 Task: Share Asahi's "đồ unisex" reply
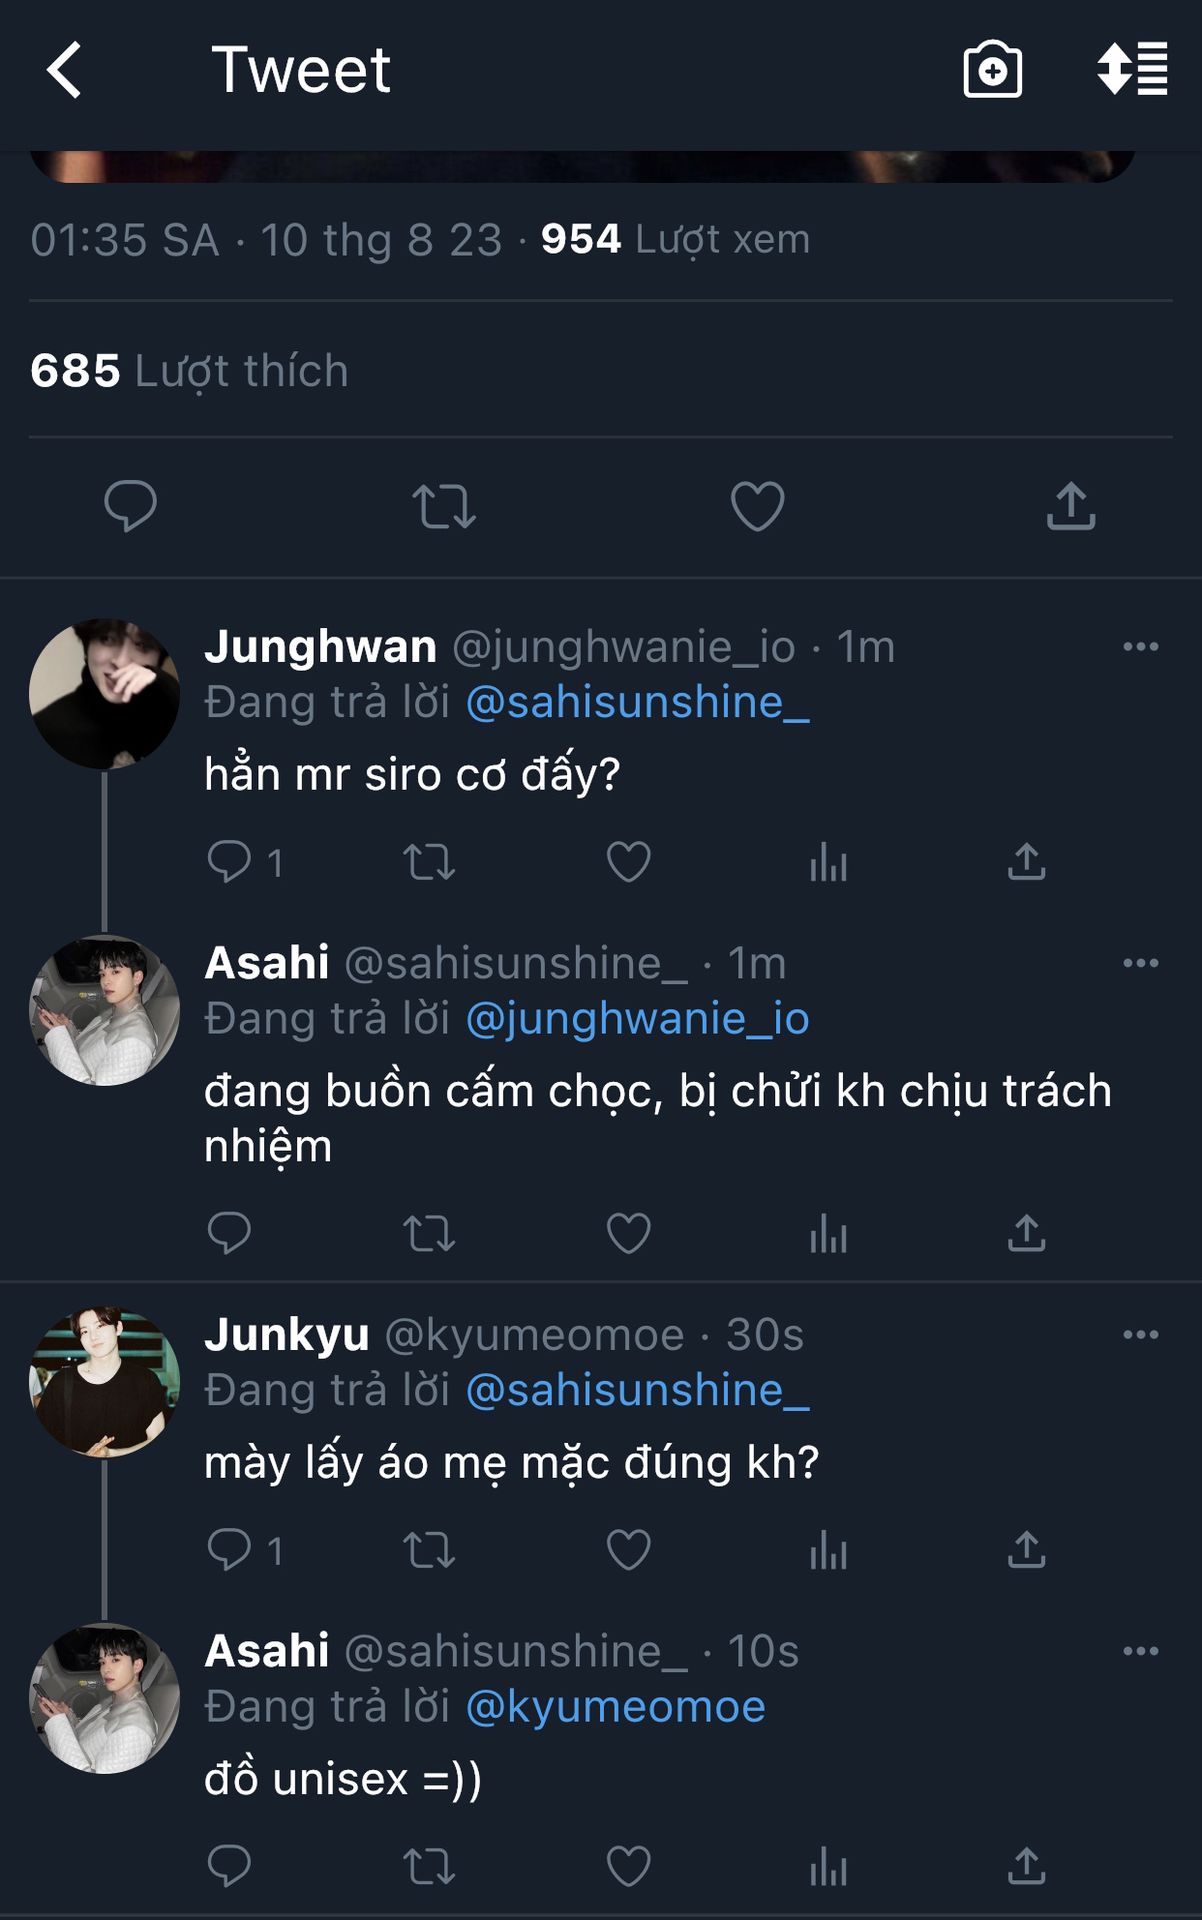[x=1027, y=1866]
